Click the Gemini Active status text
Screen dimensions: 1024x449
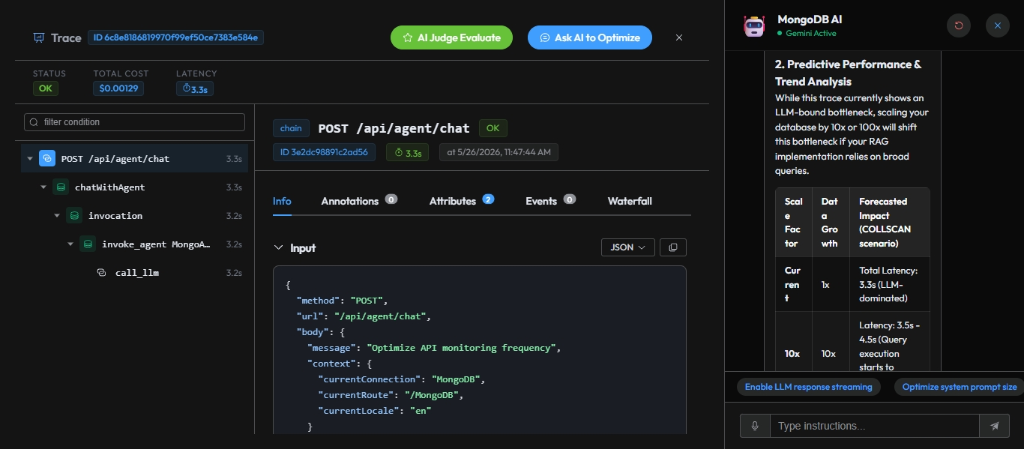pyautogui.click(x=810, y=33)
